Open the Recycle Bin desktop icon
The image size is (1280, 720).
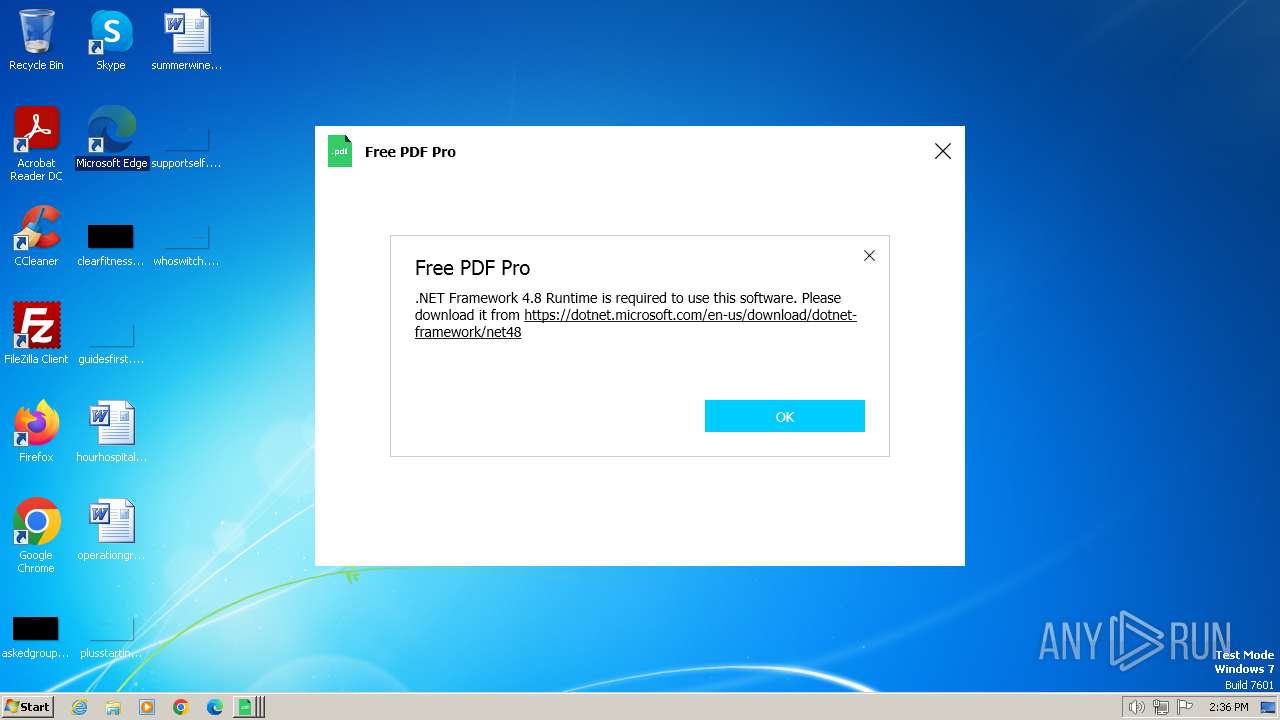36,40
